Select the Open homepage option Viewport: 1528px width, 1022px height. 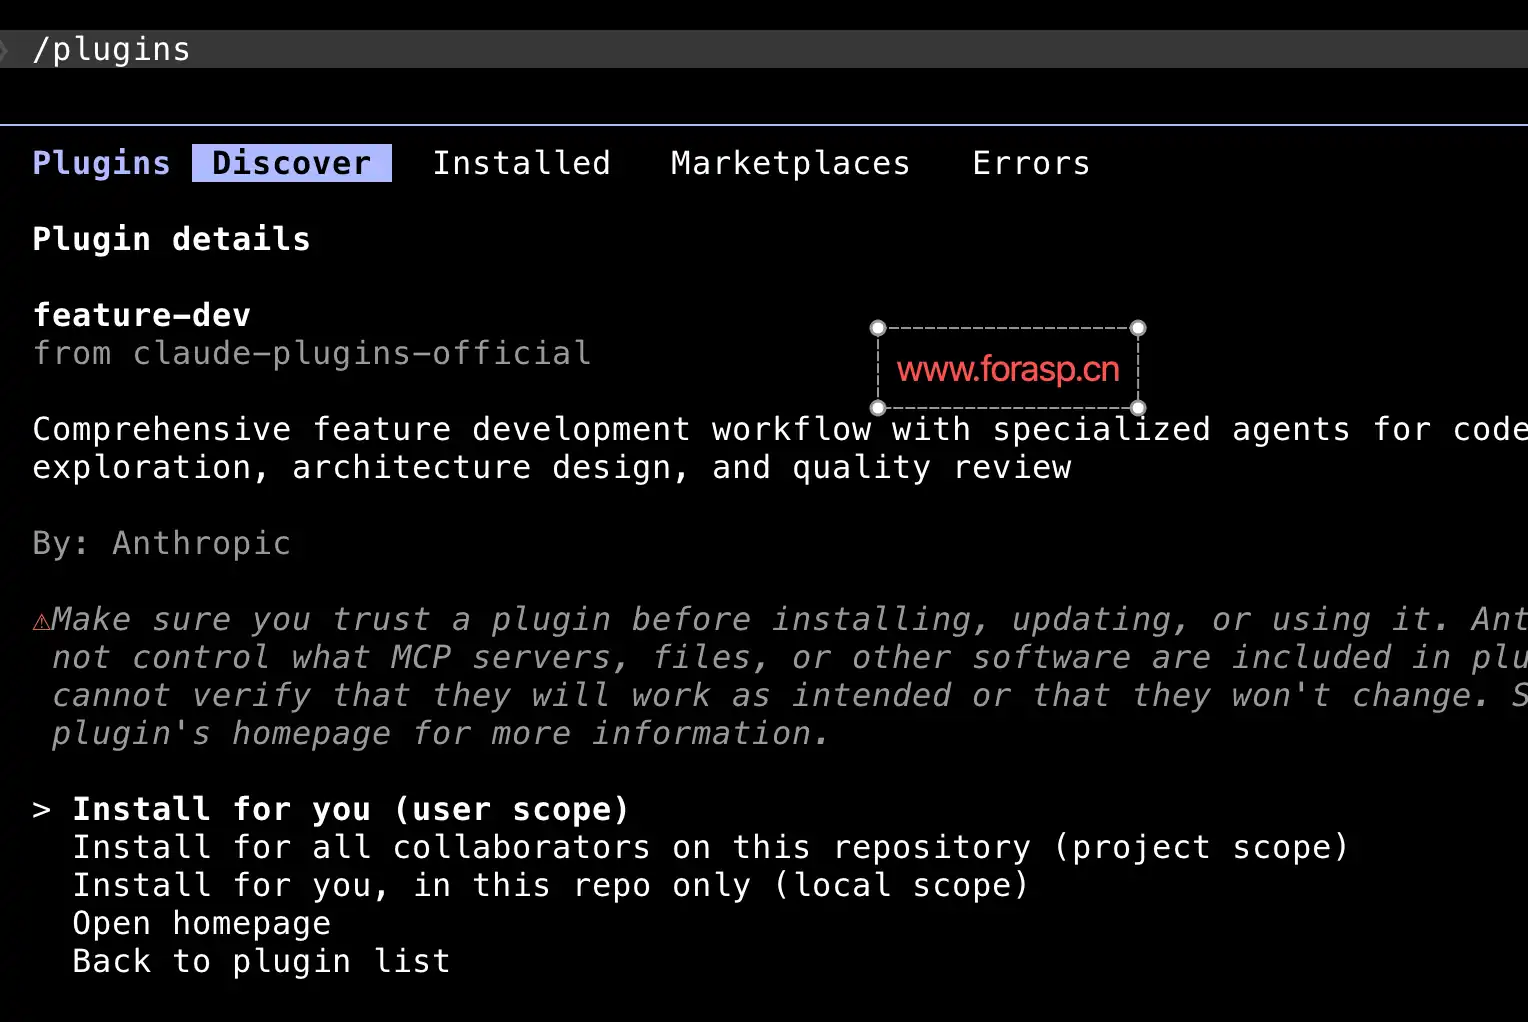201,923
